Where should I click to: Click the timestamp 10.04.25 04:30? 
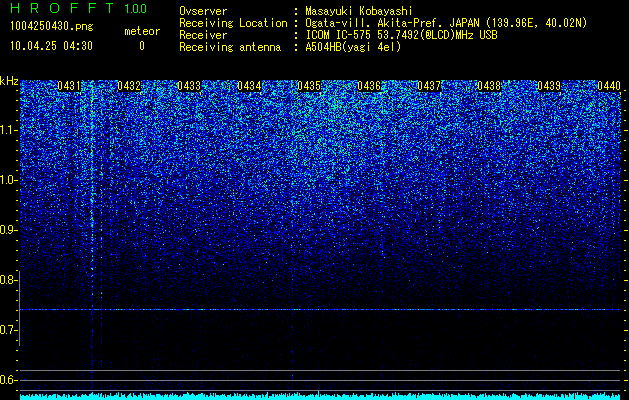click(51, 46)
